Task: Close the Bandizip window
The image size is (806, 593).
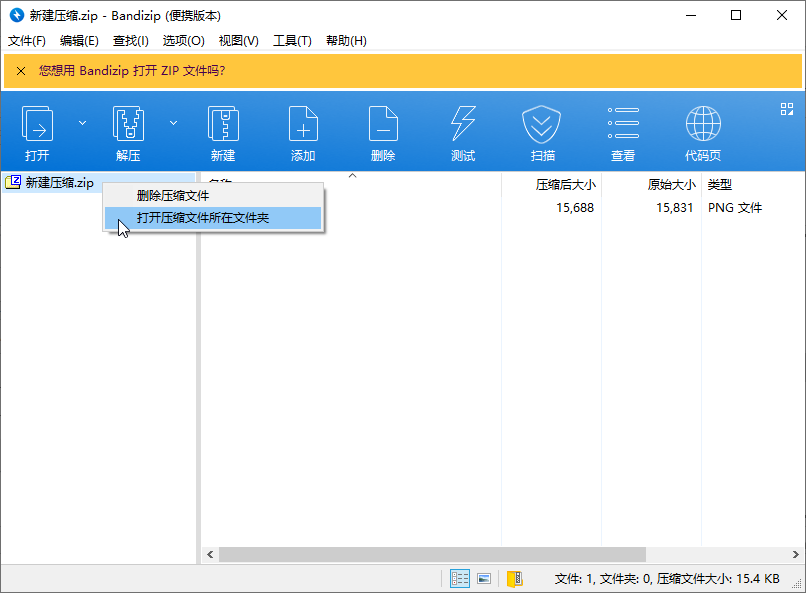Action: pyautogui.click(x=782, y=15)
